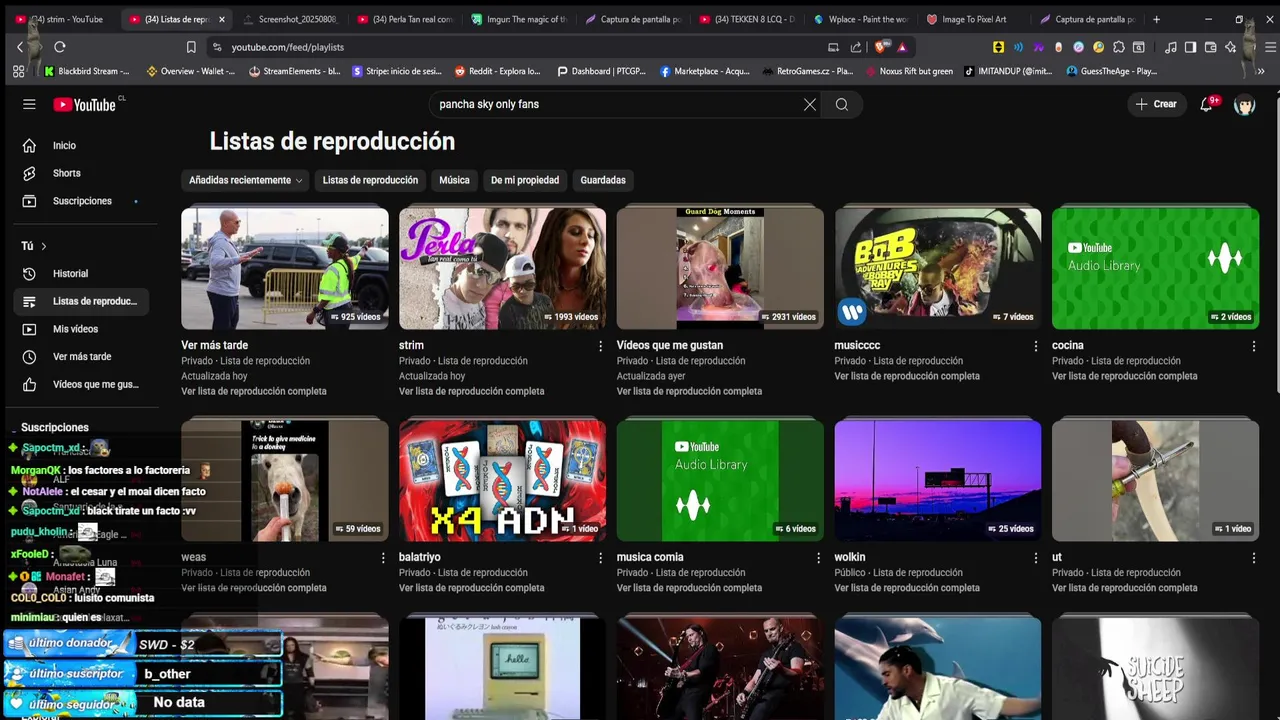Open the extensions puzzle-piece icon
The width and height of the screenshot is (1280, 720).
1119,47
